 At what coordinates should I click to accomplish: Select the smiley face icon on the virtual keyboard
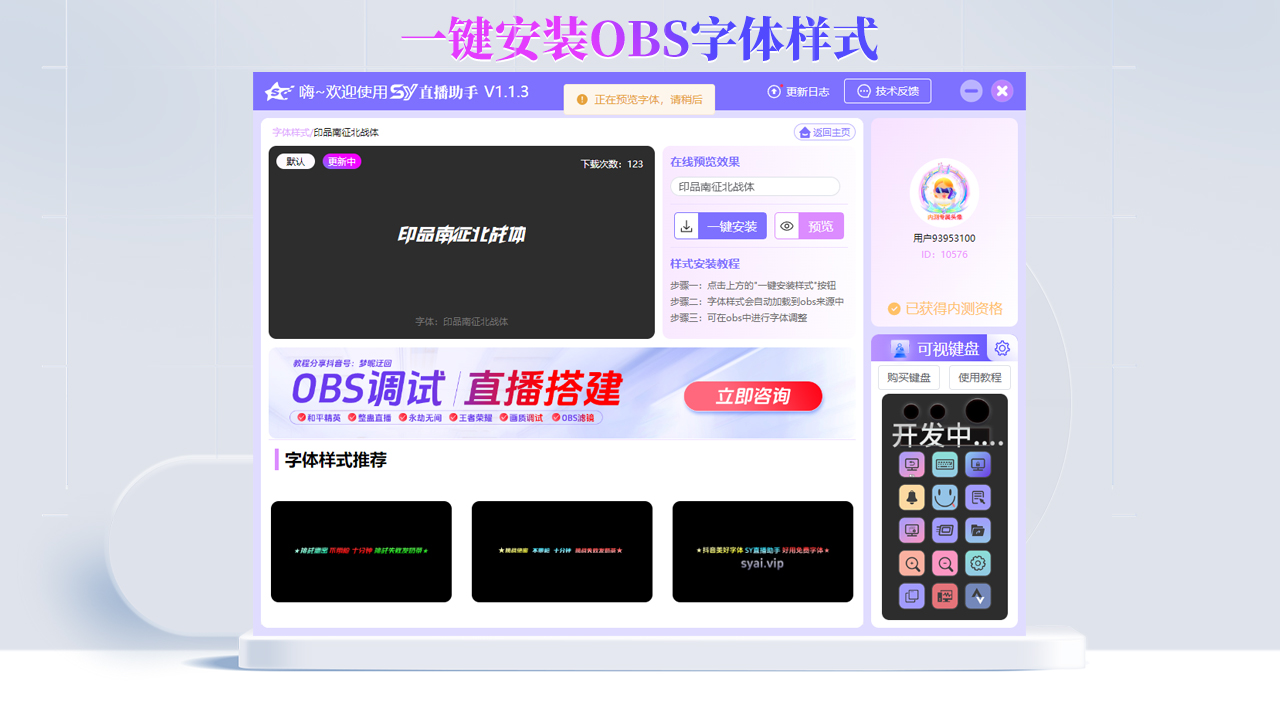[945, 497]
